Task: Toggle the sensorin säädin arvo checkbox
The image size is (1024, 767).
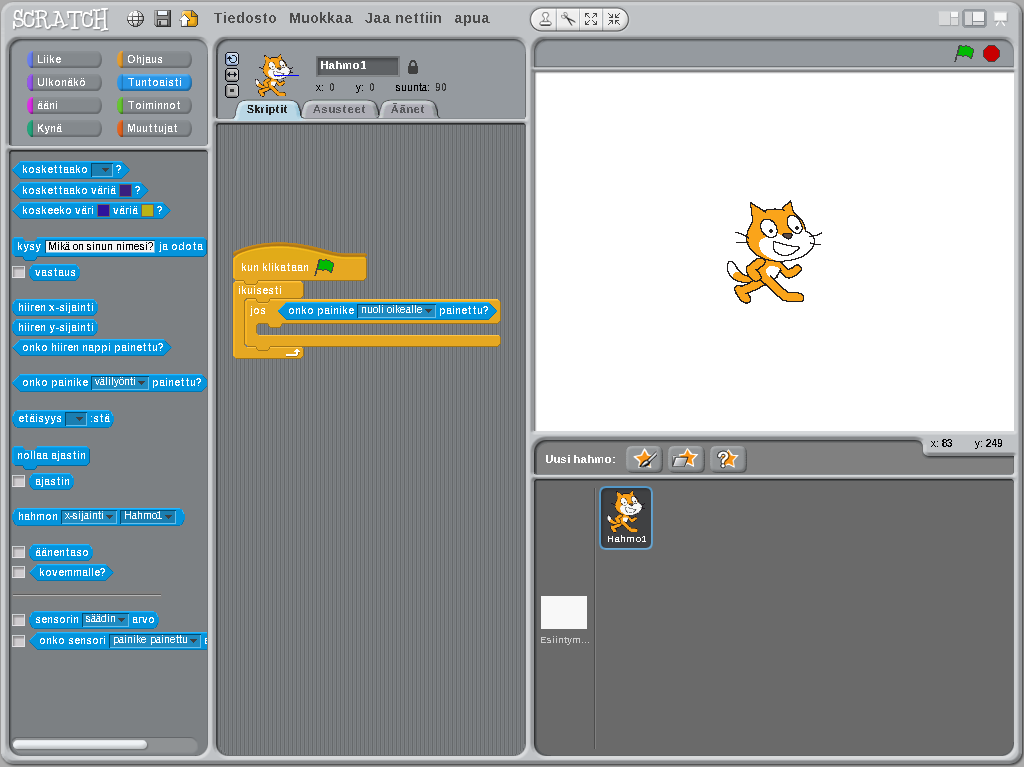Action: click(19, 619)
